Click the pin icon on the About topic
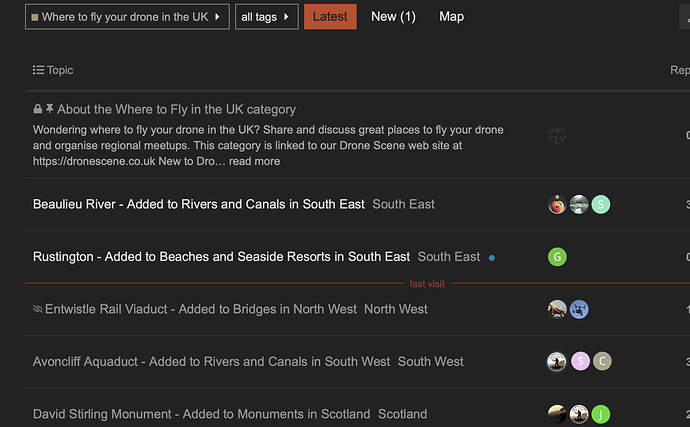690x427 pixels. coord(50,108)
